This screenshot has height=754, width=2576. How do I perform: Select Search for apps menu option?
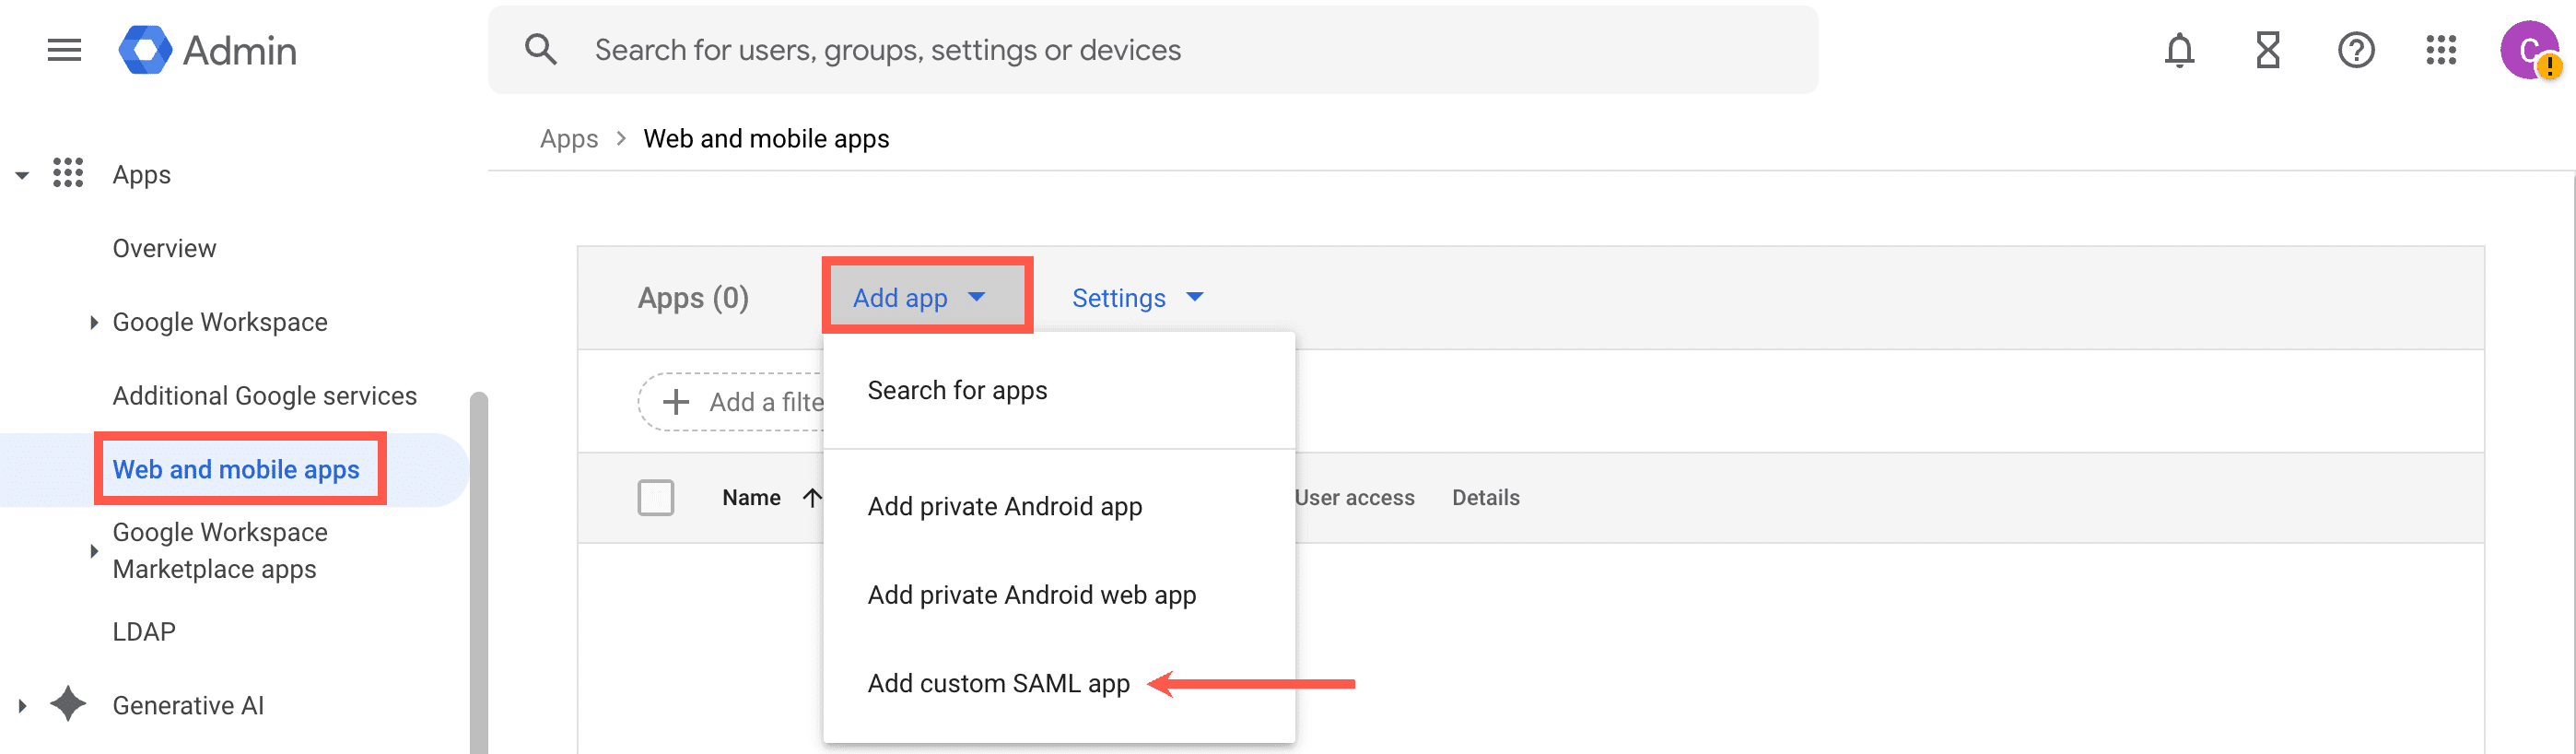[x=957, y=390]
